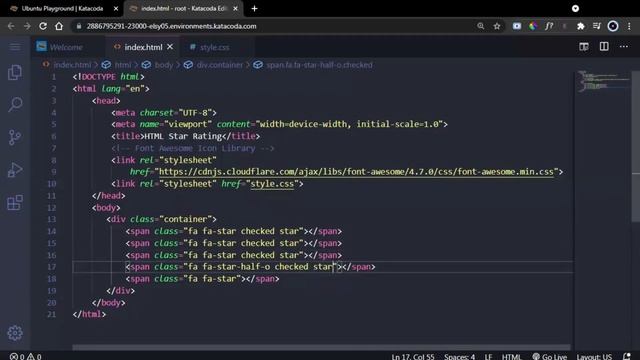Click the colorful extension icon in browser toolbar
Image resolution: width=640 pixels, height=360 pixels.
click(533, 26)
